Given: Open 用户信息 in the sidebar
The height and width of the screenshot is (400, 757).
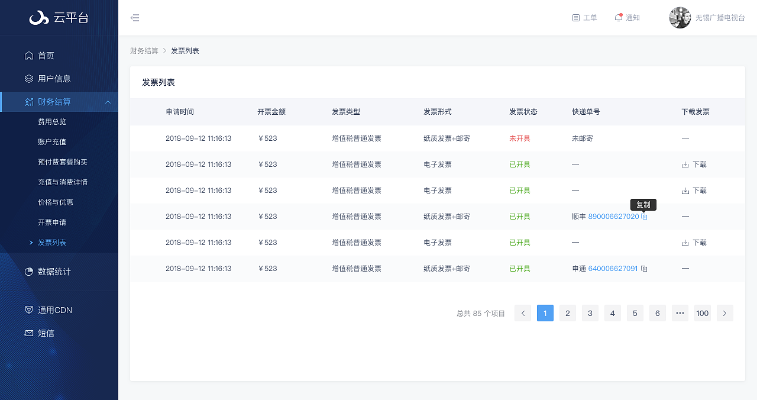Looking at the screenshot, I should pyautogui.click(x=54, y=78).
